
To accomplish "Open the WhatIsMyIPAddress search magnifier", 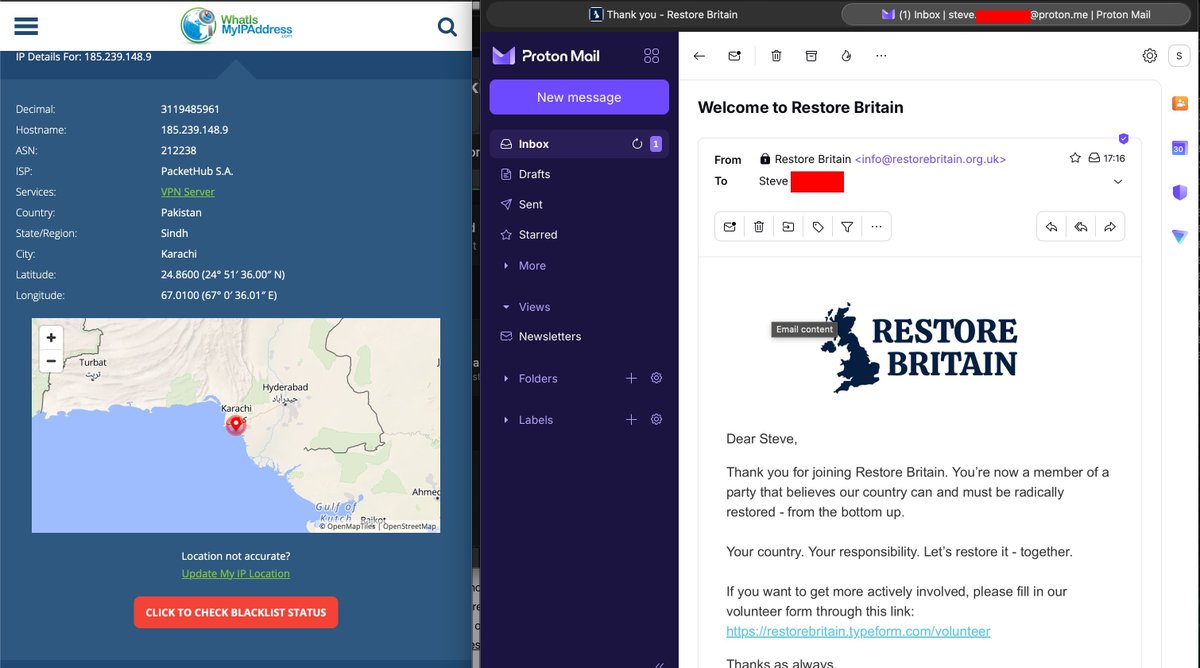I will 447,27.
